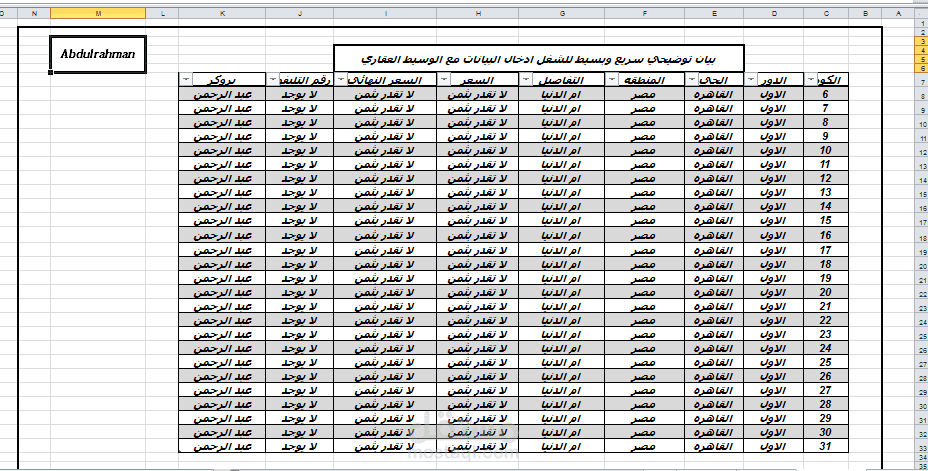This screenshot has width=928, height=471.
Task: Select column L header
Action: point(162,14)
